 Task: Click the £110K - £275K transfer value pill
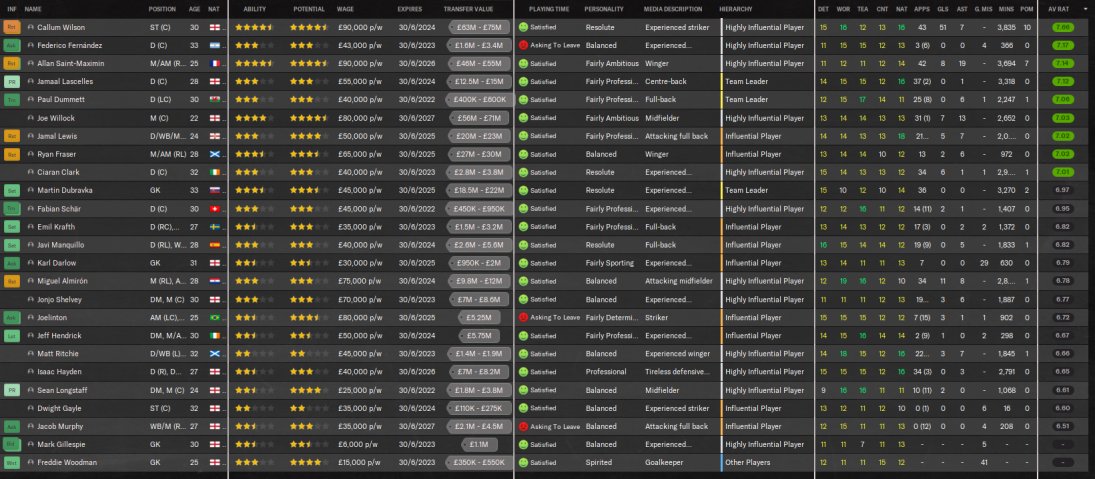click(479, 408)
